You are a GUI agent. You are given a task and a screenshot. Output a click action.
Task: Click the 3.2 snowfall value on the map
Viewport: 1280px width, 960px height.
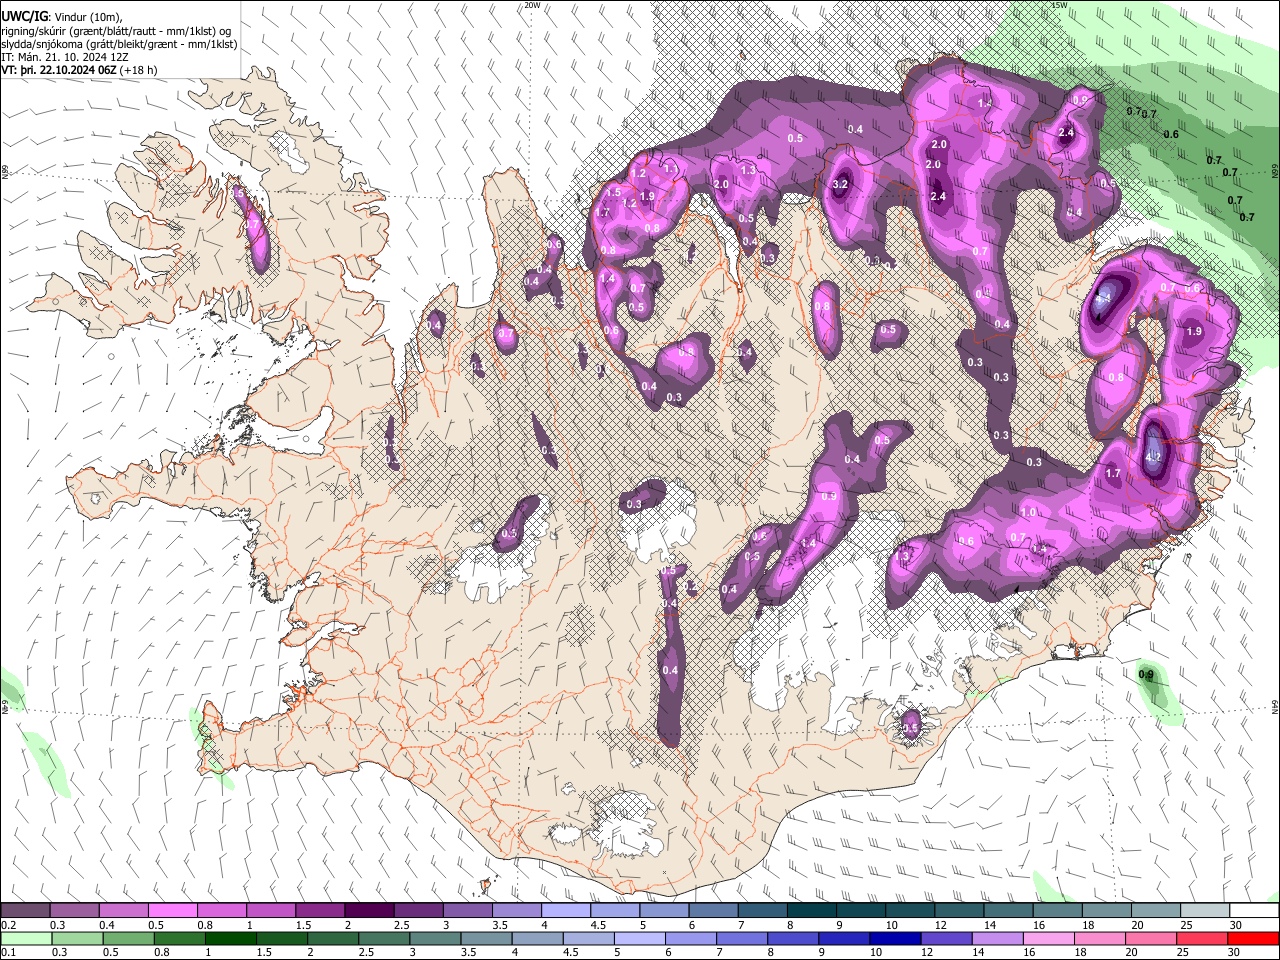840,184
